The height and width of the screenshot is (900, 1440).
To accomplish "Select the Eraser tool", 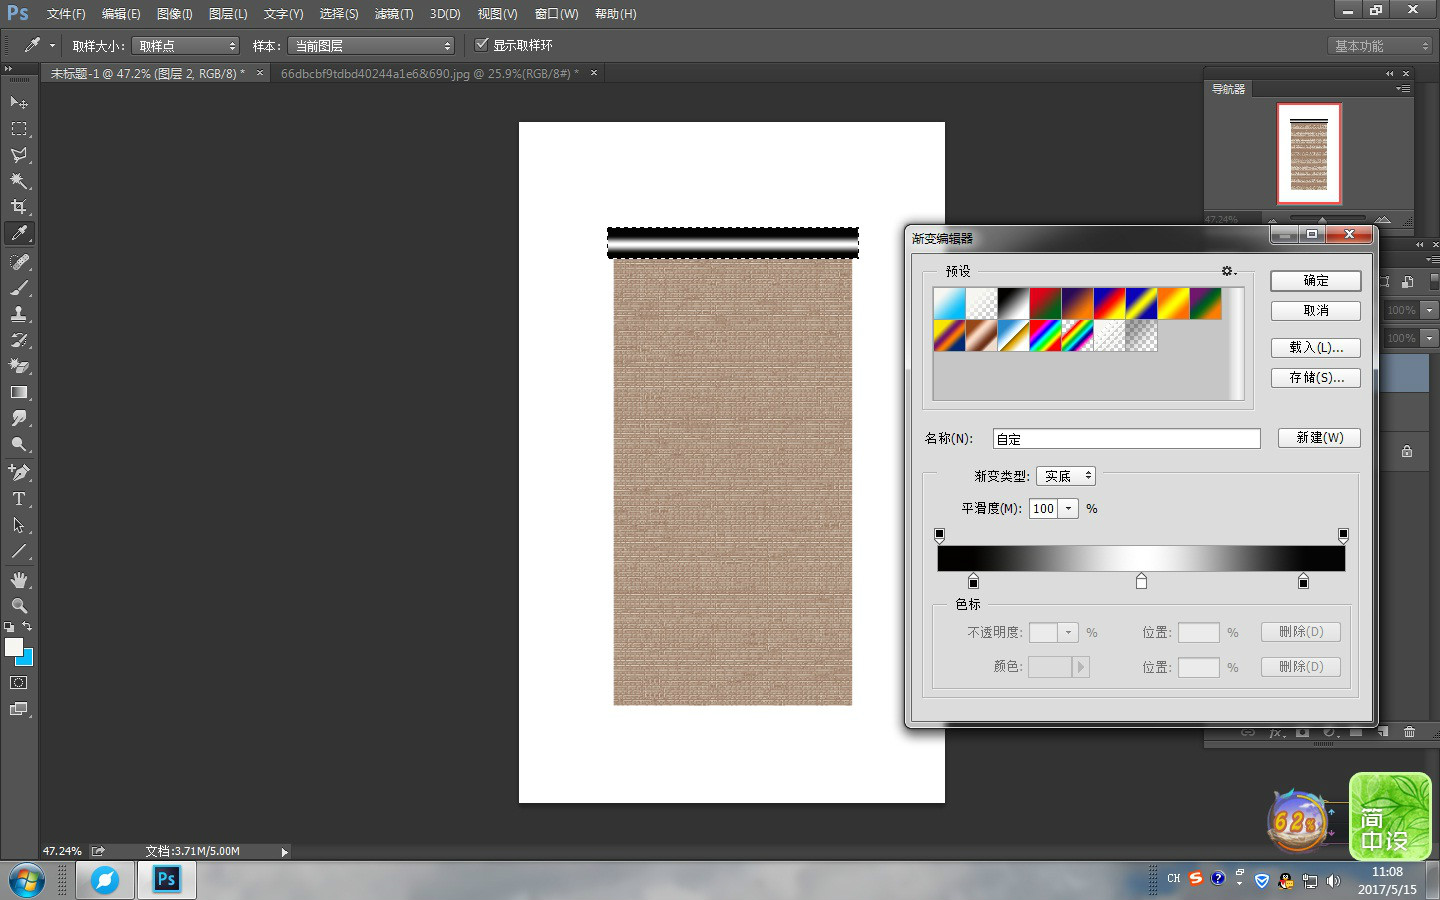I will [x=19, y=366].
